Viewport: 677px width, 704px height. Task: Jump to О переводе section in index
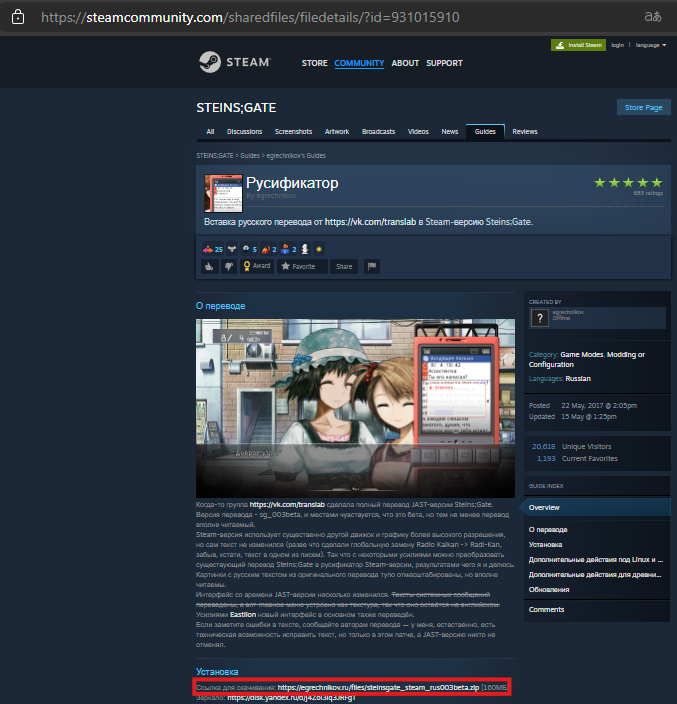(x=548, y=530)
